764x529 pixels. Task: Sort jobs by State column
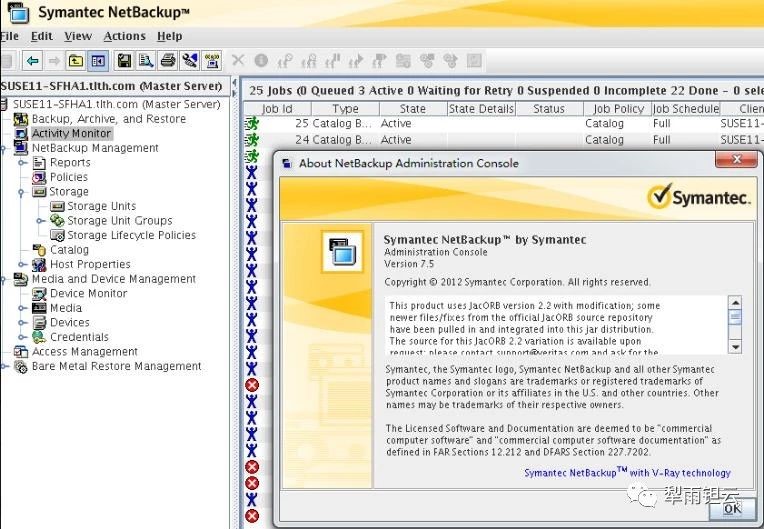tap(413, 109)
